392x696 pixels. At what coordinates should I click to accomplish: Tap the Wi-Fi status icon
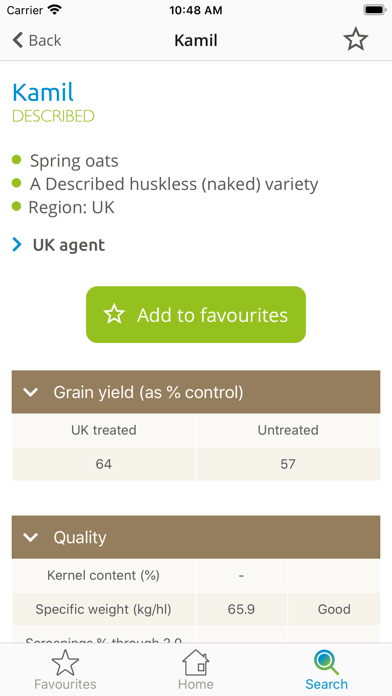pyautogui.click(x=55, y=10)
